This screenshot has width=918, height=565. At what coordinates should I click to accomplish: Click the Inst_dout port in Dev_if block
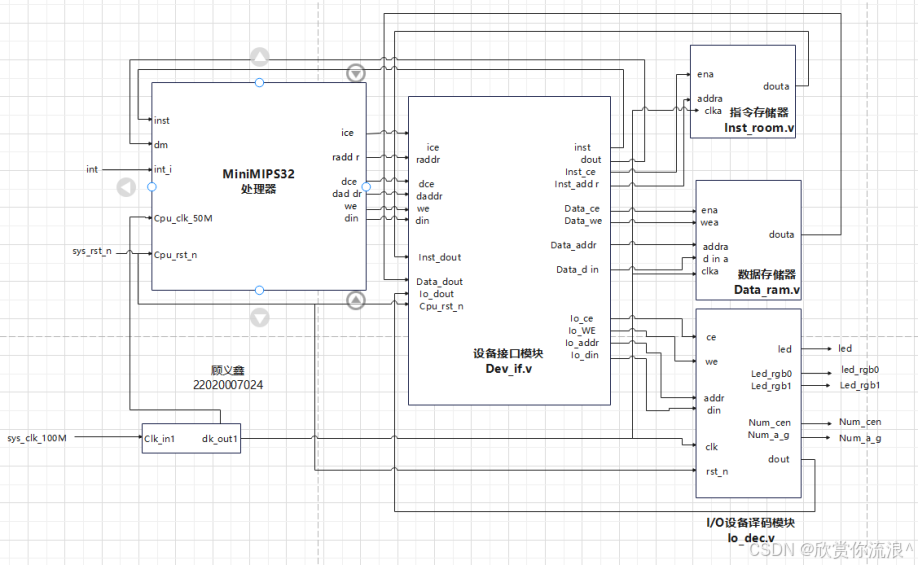tap(440, 258)
